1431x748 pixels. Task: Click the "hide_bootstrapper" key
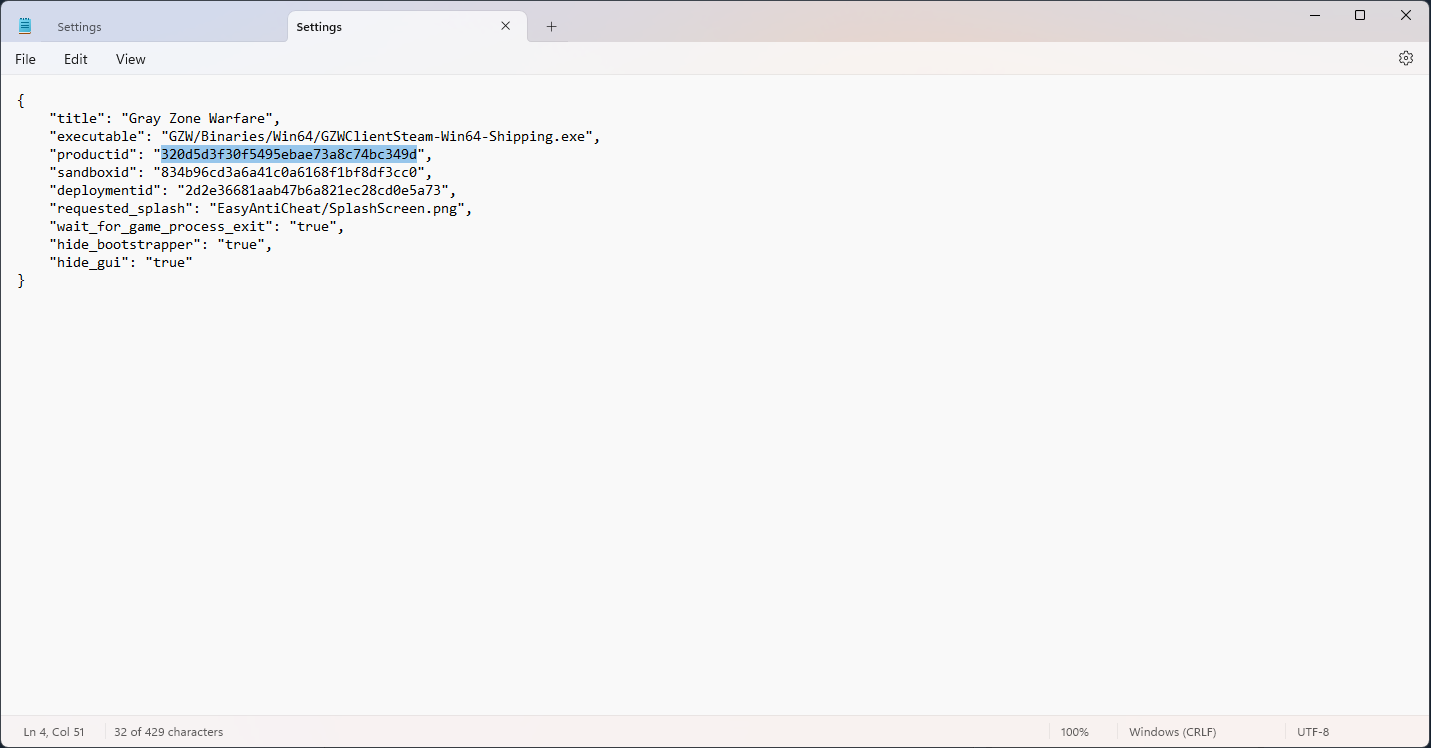point(125,244)
